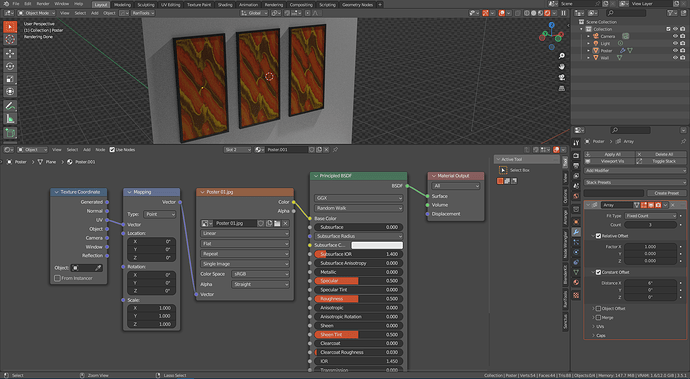Image resolution: width=690 pixels, height=379 pixels.
Task: Open the node editor Node menu
Action: point(100,150)
